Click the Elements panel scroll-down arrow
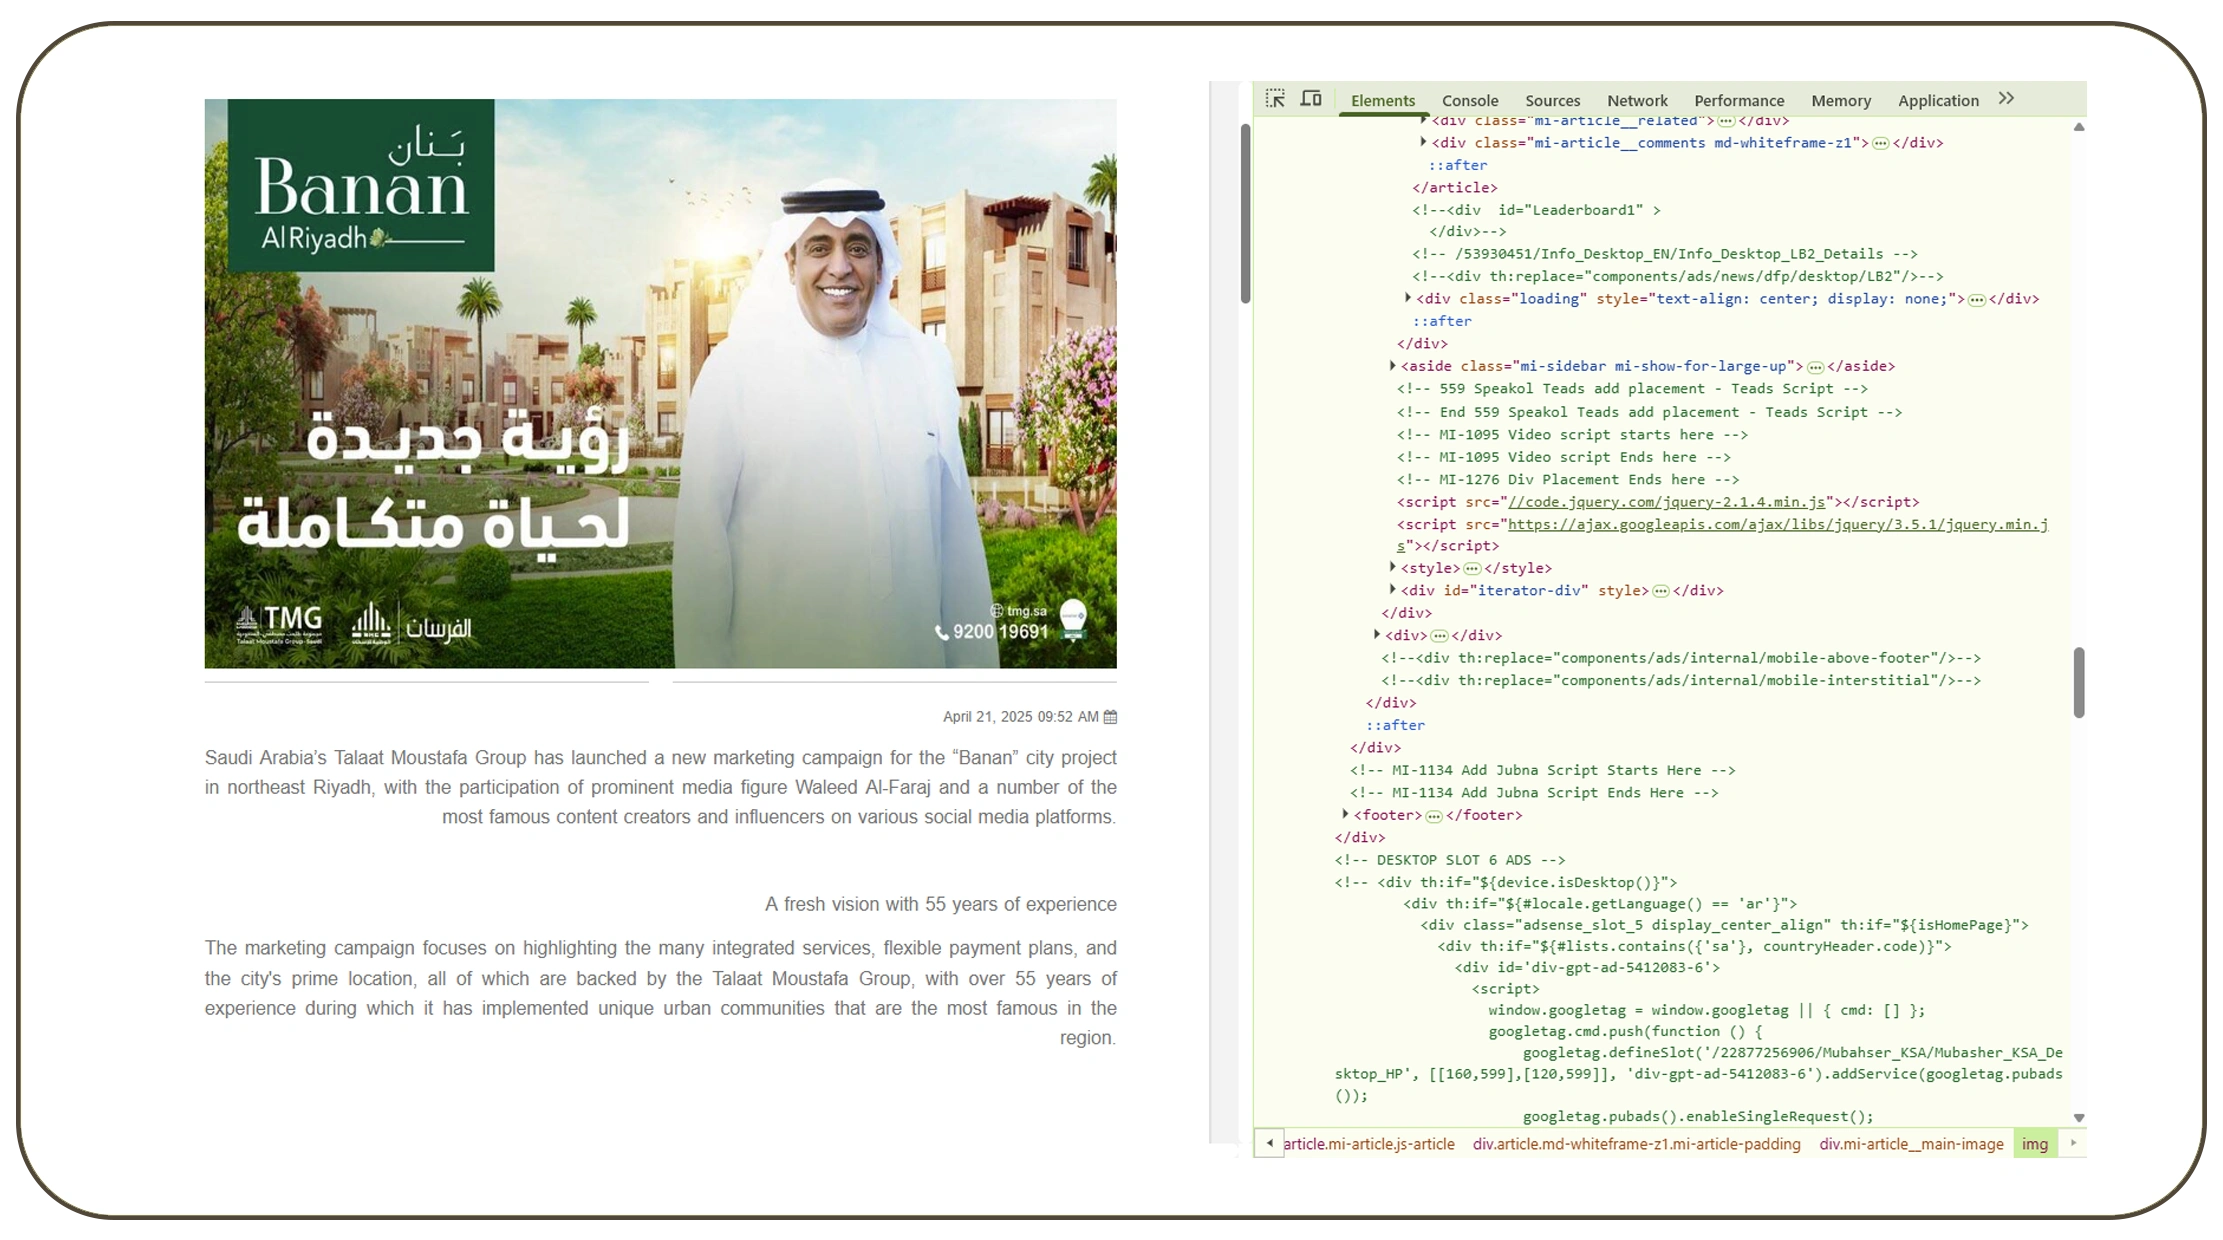Image resolution: width=2223 pixels, height=1240 pixels. tap(2079, 1118)
